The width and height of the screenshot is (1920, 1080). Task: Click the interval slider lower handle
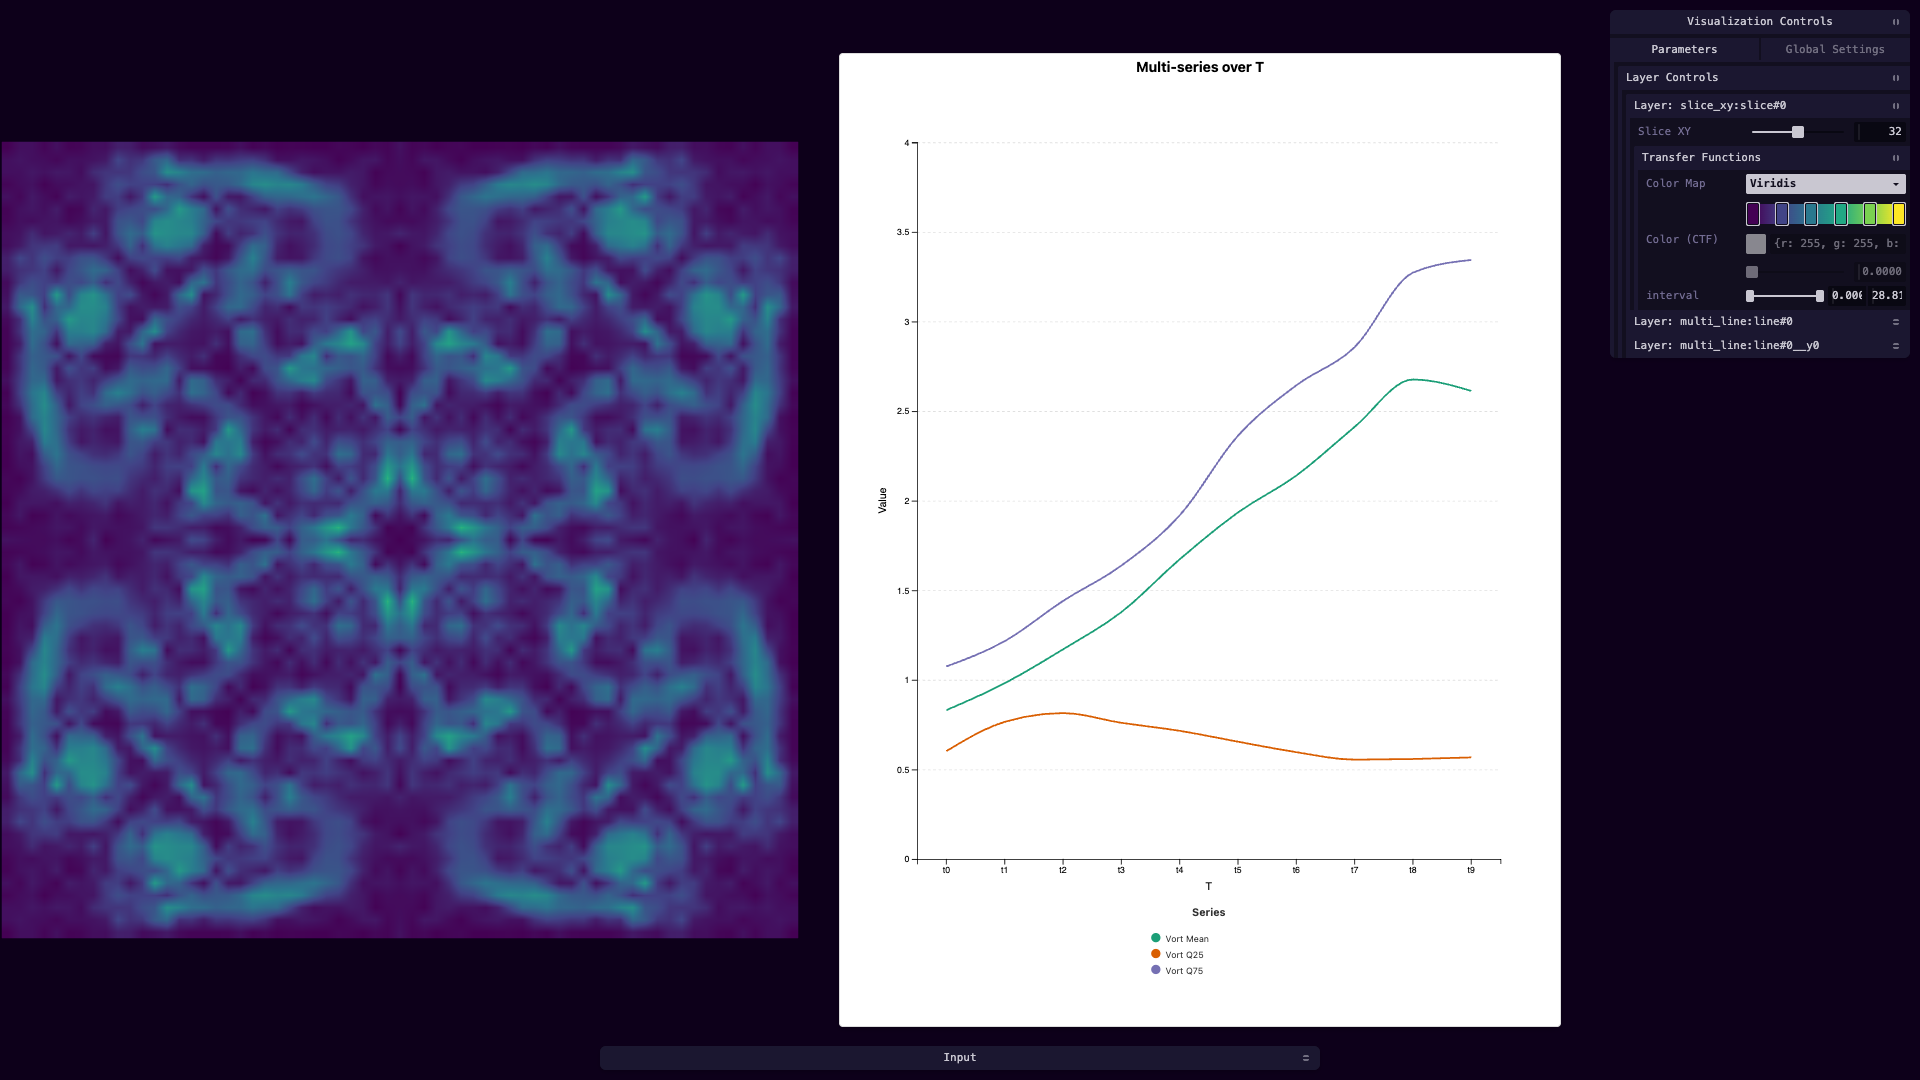(x=1750, y=296)
